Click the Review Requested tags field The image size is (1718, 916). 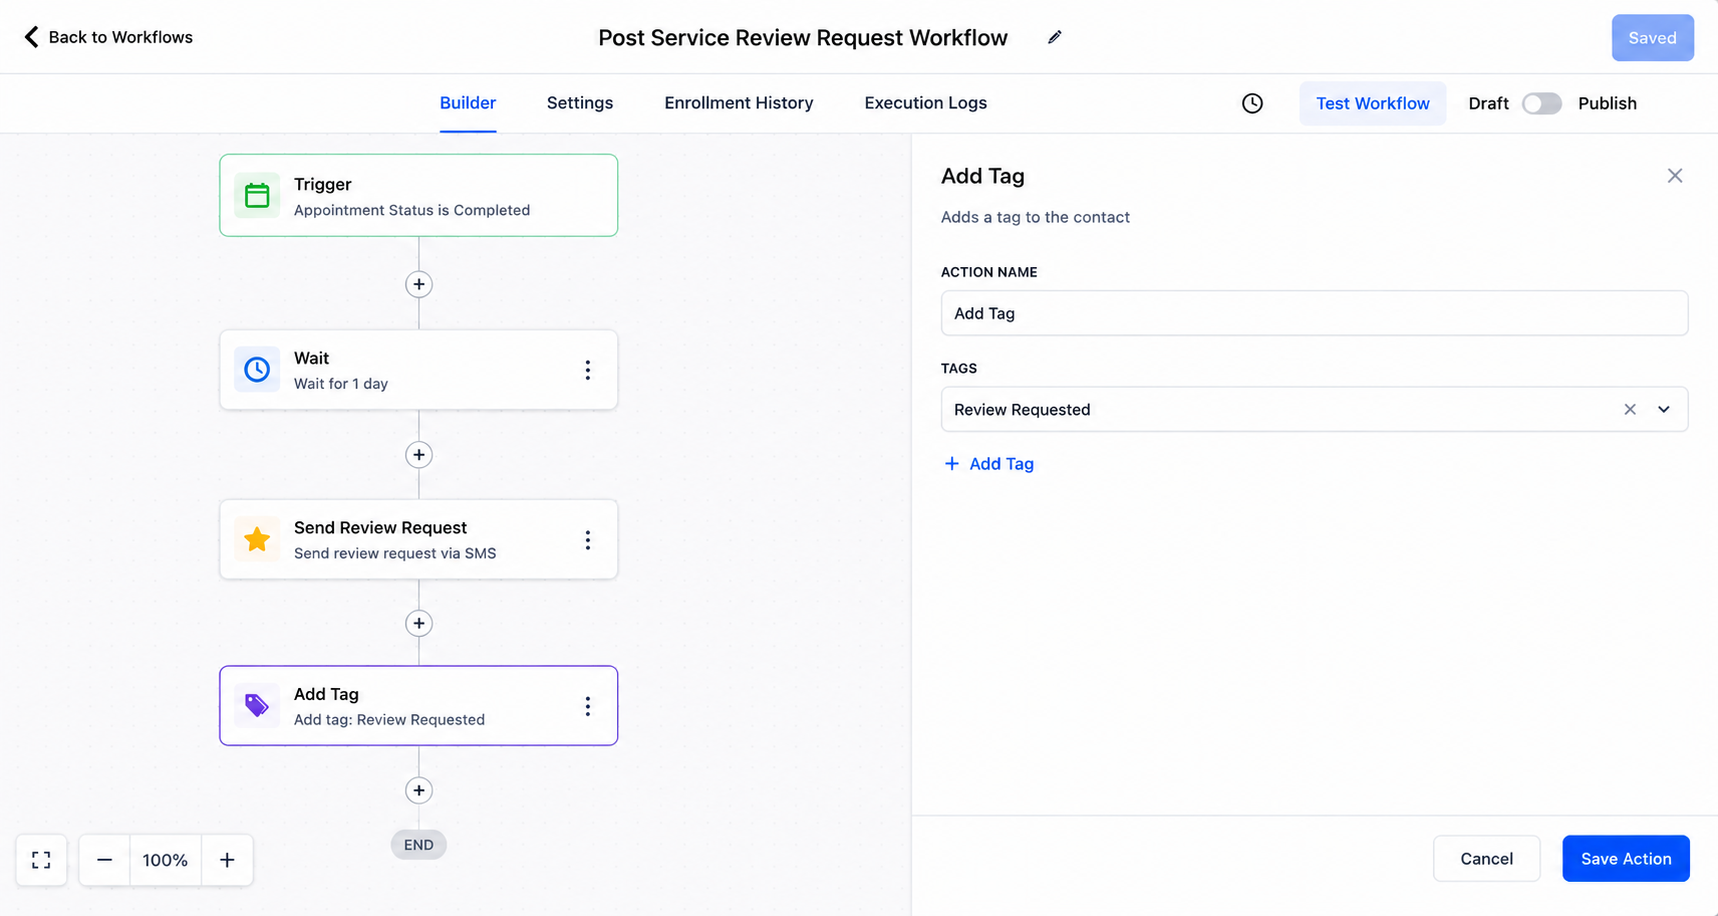tap(1314, 409)
